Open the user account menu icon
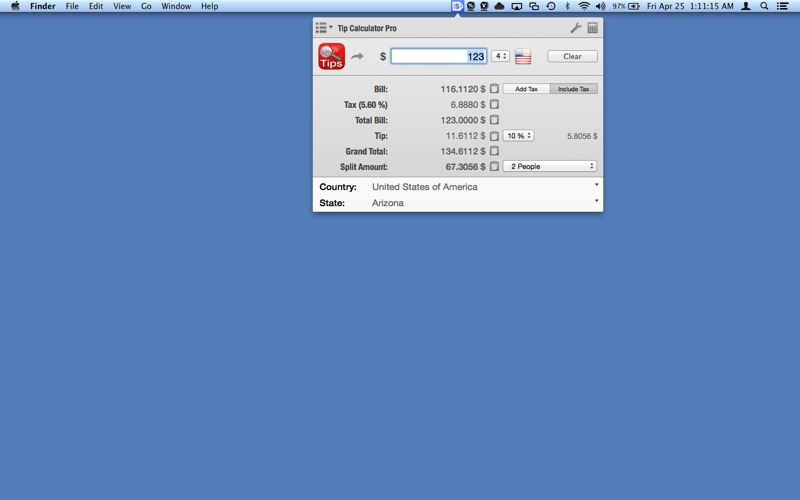 coord(746,6)
